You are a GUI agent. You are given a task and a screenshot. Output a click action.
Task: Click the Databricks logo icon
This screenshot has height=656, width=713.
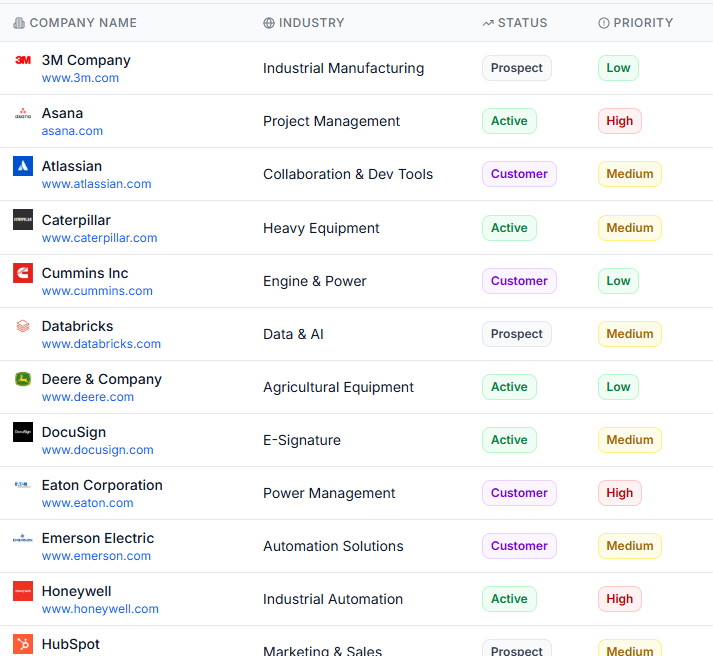23,326
